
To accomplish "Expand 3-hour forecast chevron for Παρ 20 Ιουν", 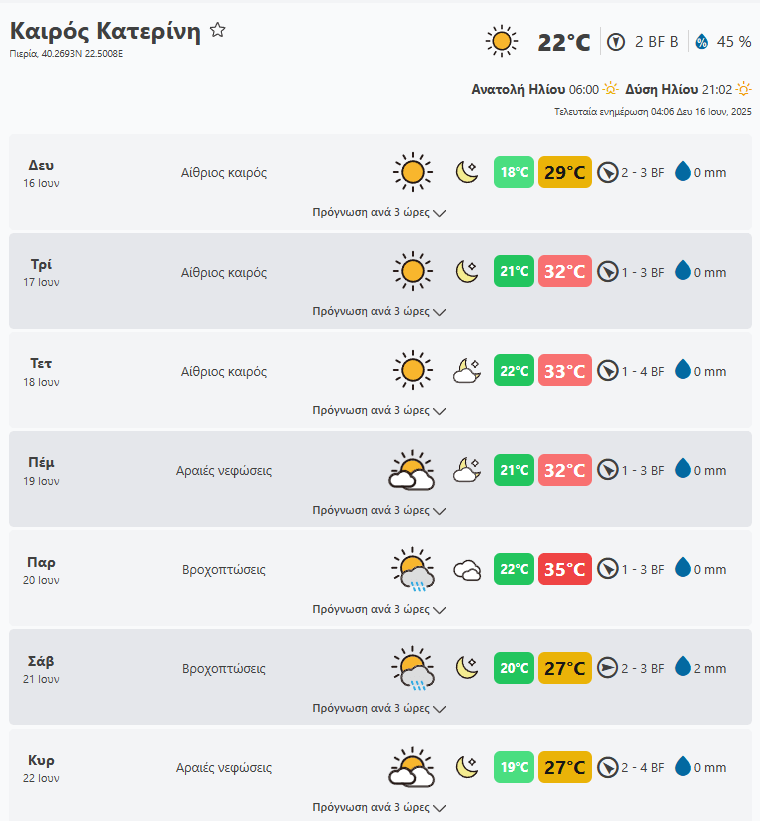I will click(x=439, y=609).
